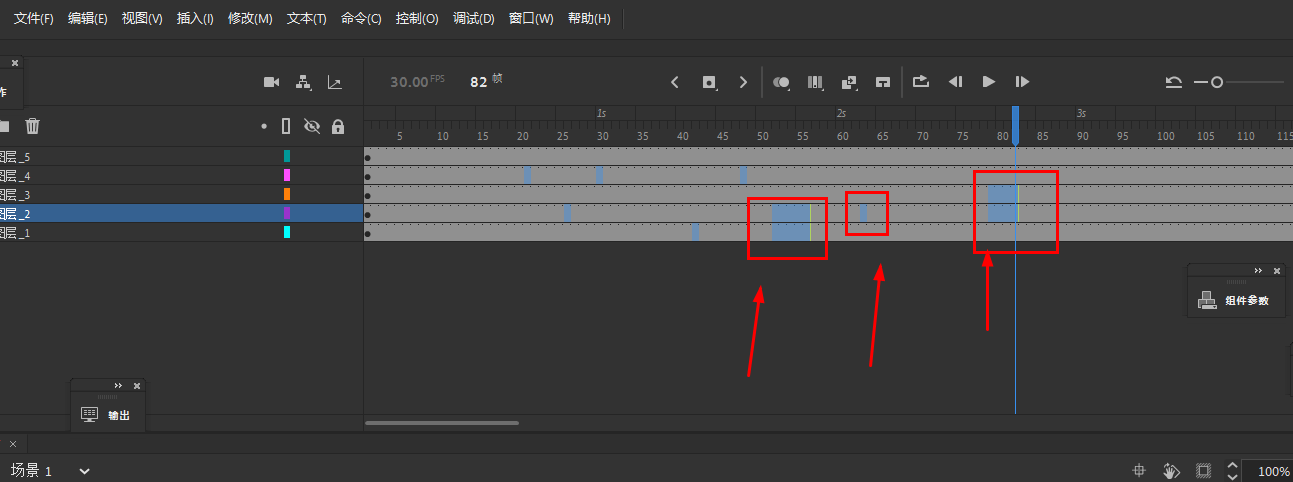The height and width of the screenshot is (482, 1293).
Task: Insert keyframe button in timeline
Action: point(709,82)
